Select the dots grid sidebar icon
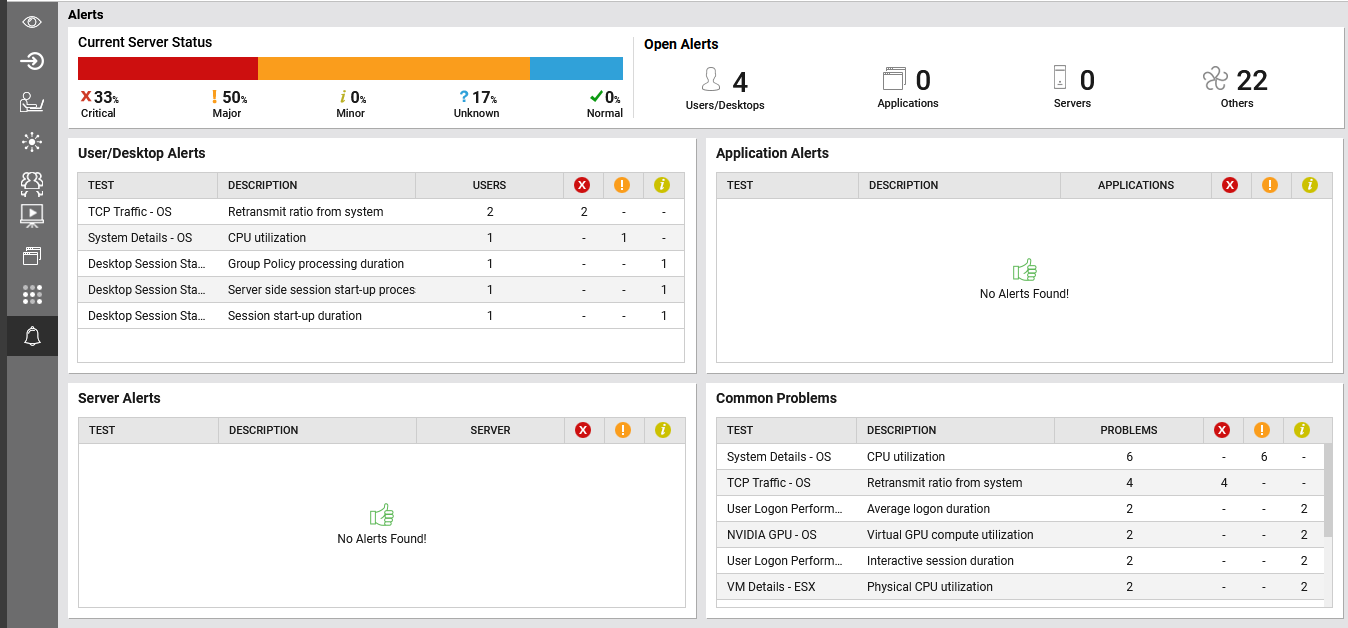The height and width of the screenshot is (628, 1348). click(x=32, y=295)
